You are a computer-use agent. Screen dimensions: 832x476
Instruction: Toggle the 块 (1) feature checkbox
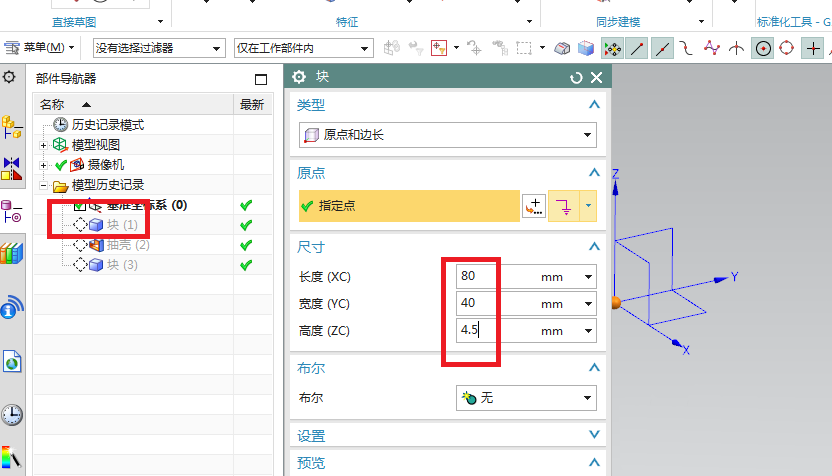coord(80,225)
